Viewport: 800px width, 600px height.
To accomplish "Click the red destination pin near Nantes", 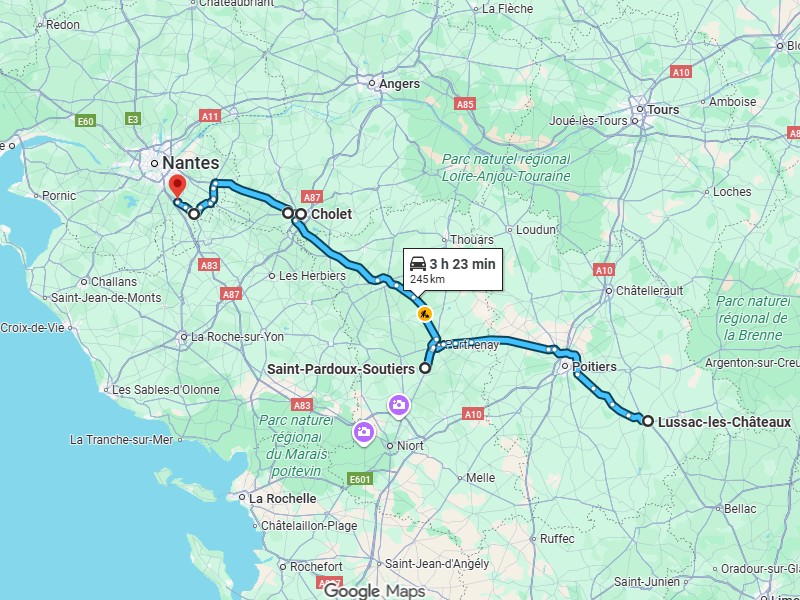I will [177, 186].
